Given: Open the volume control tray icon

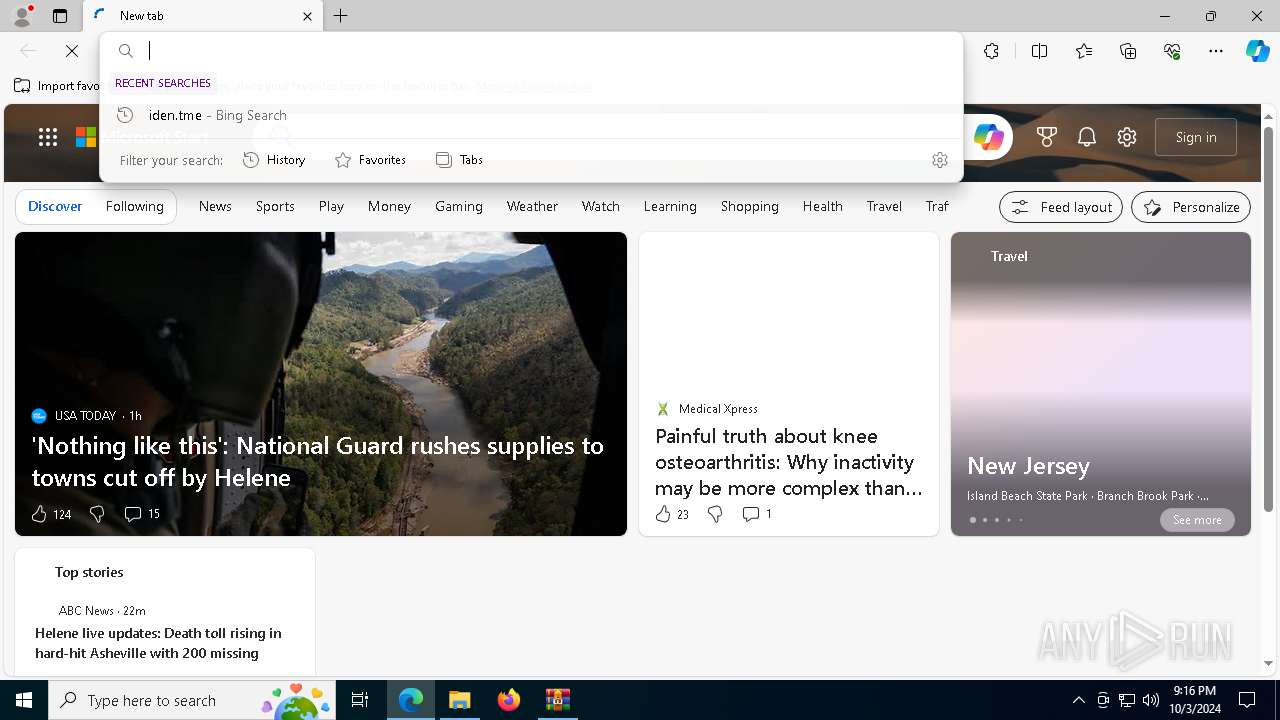Looking at the screenshot, I should pos(1150,700).
